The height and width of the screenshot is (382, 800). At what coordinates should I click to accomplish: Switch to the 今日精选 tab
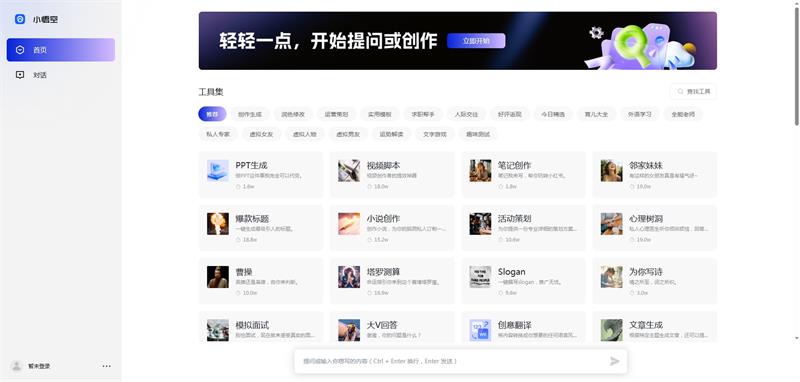tap(553, 114)
